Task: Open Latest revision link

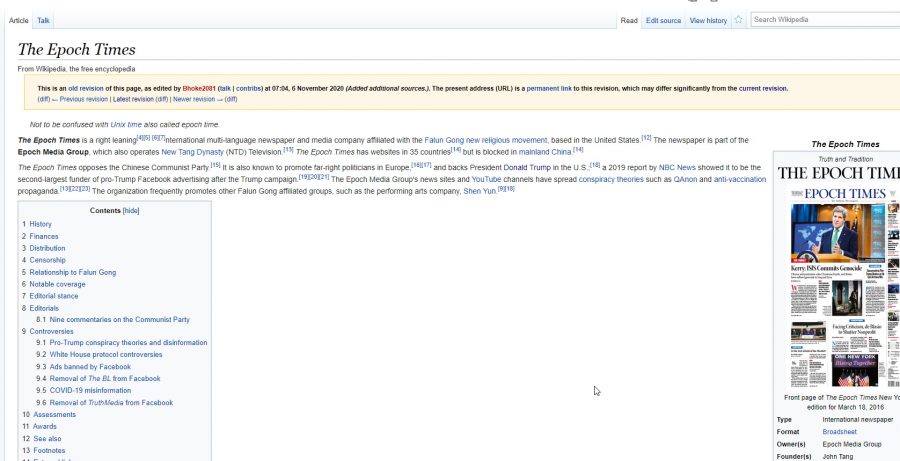Action: coord(133,99)
